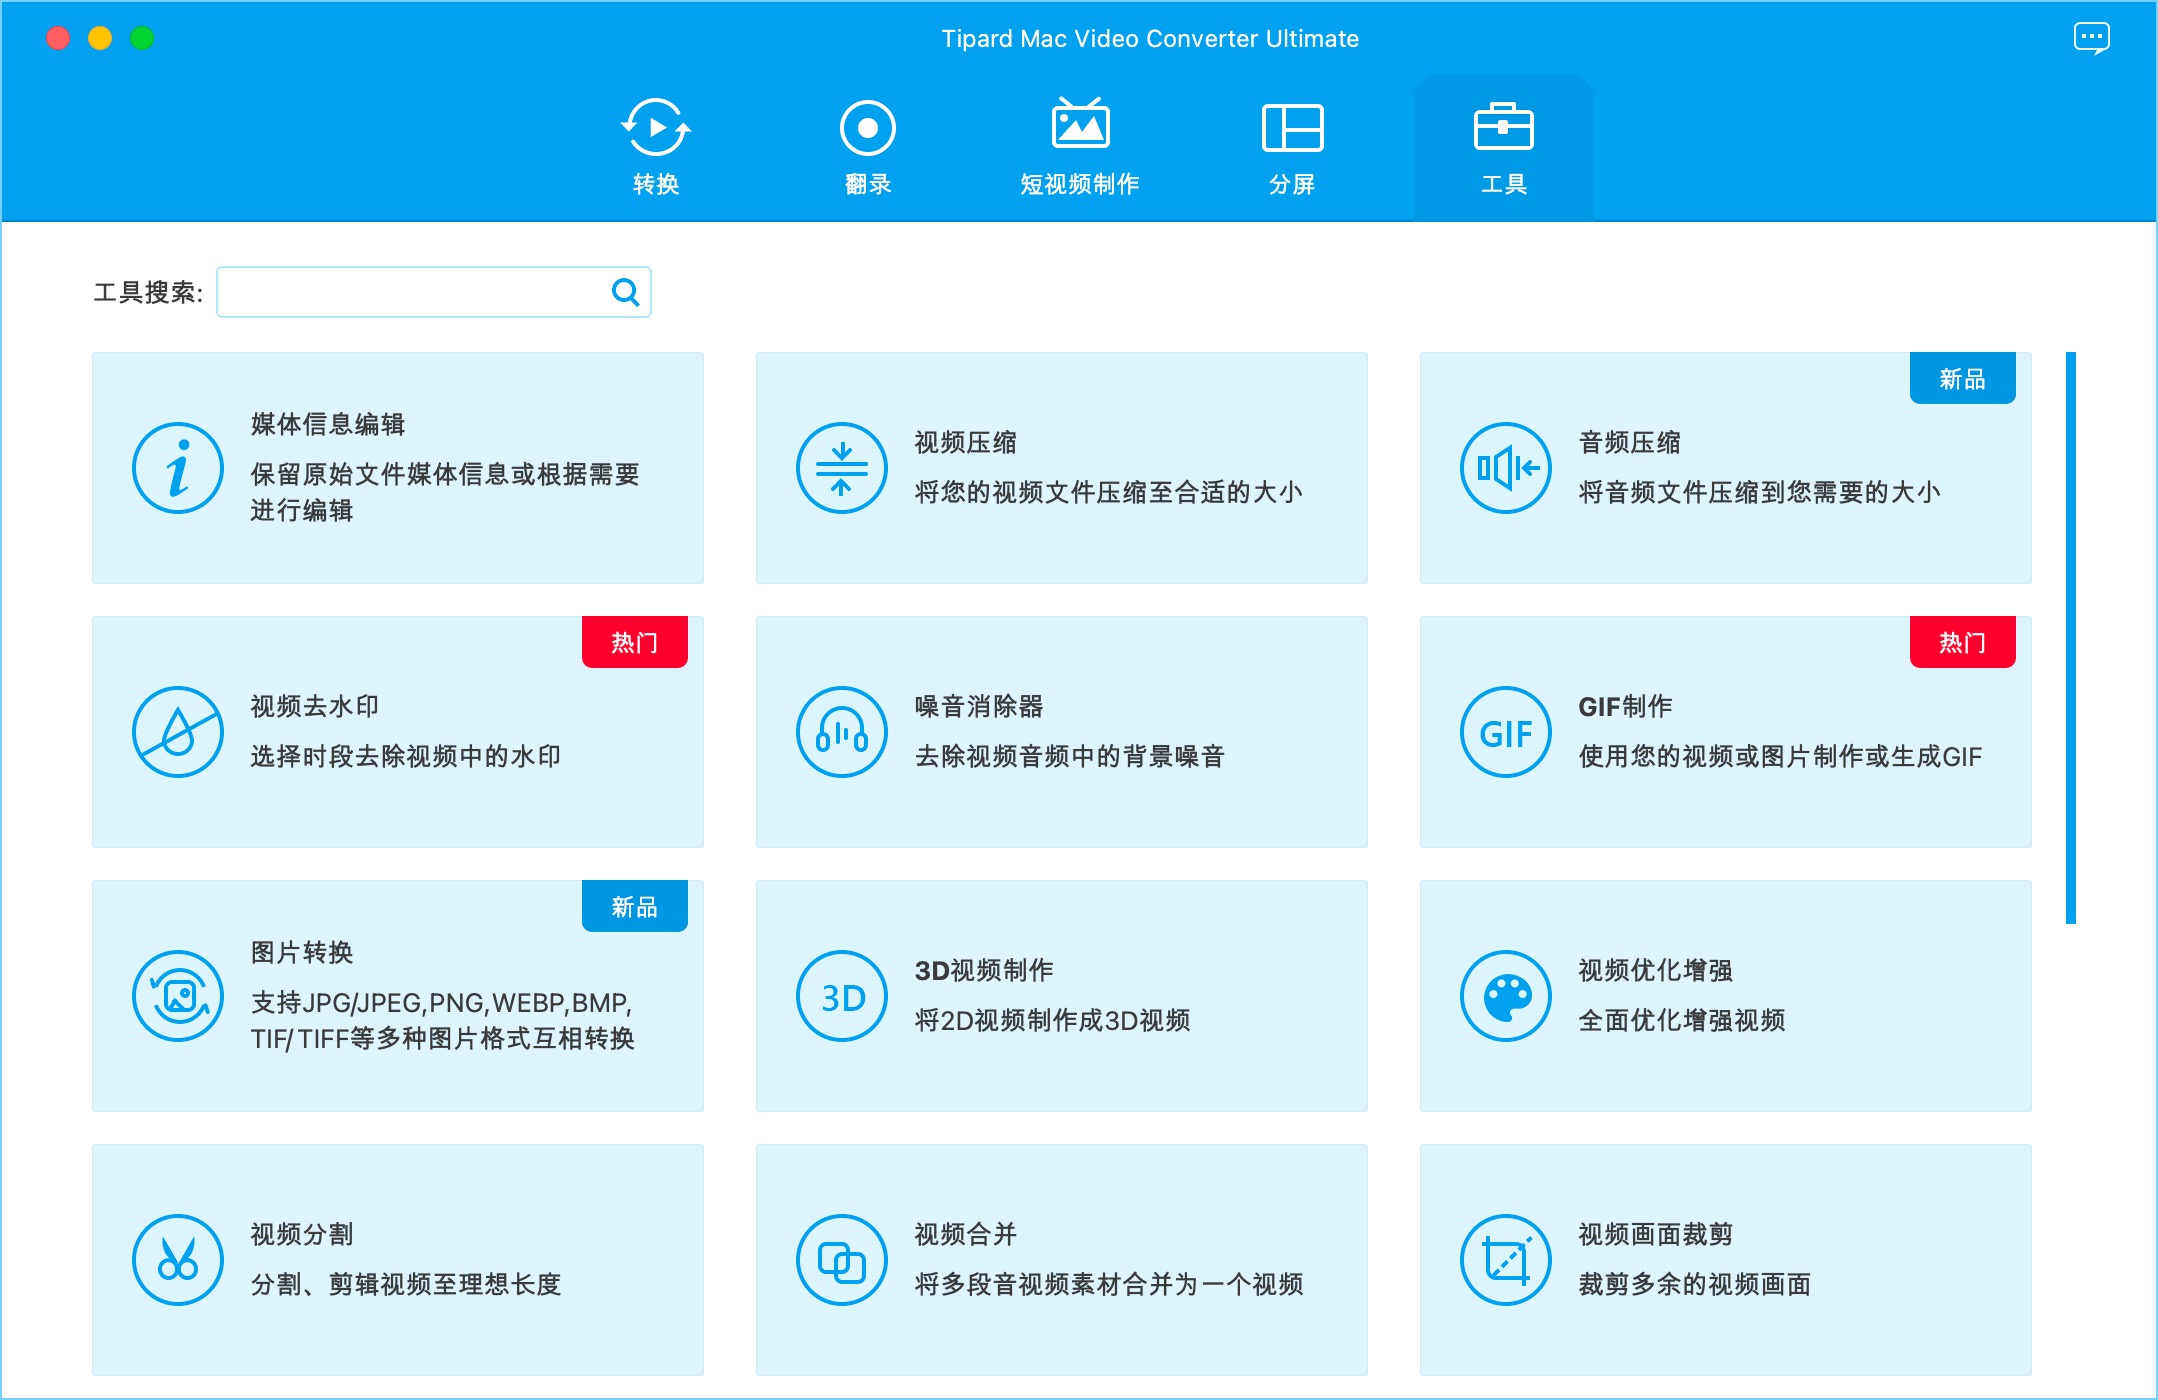This screenshot has height=1400, width=2158.
Task: Select the 工具 toolbox icon
Action: [x=1504, y=126]
